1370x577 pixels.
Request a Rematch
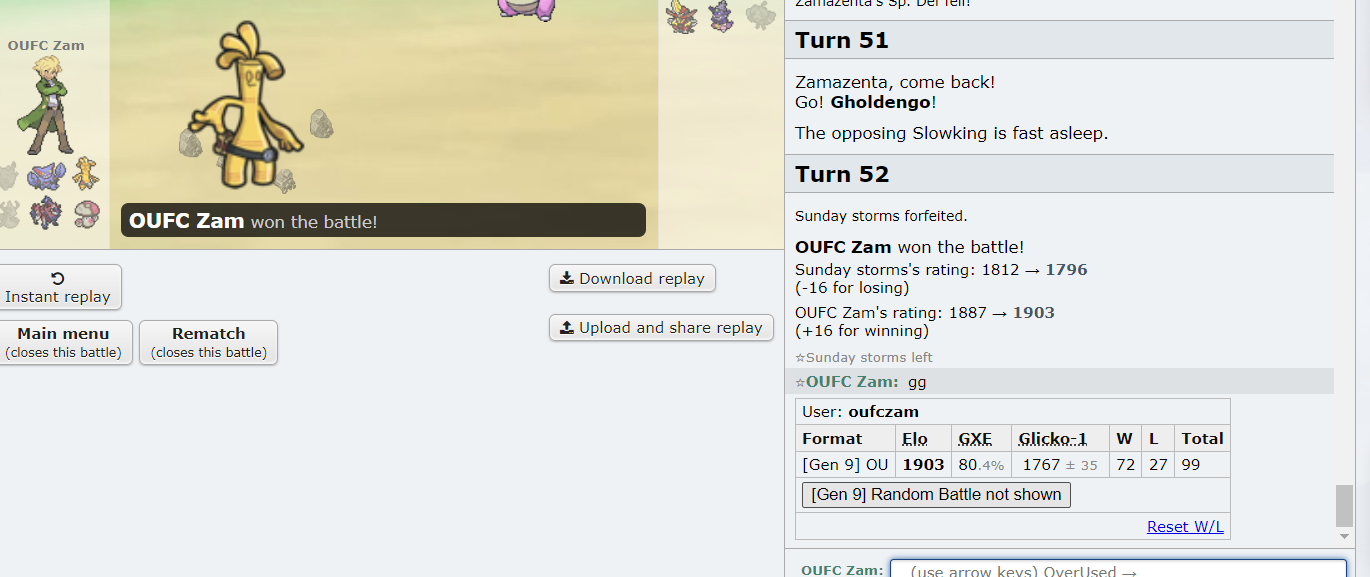208,342
